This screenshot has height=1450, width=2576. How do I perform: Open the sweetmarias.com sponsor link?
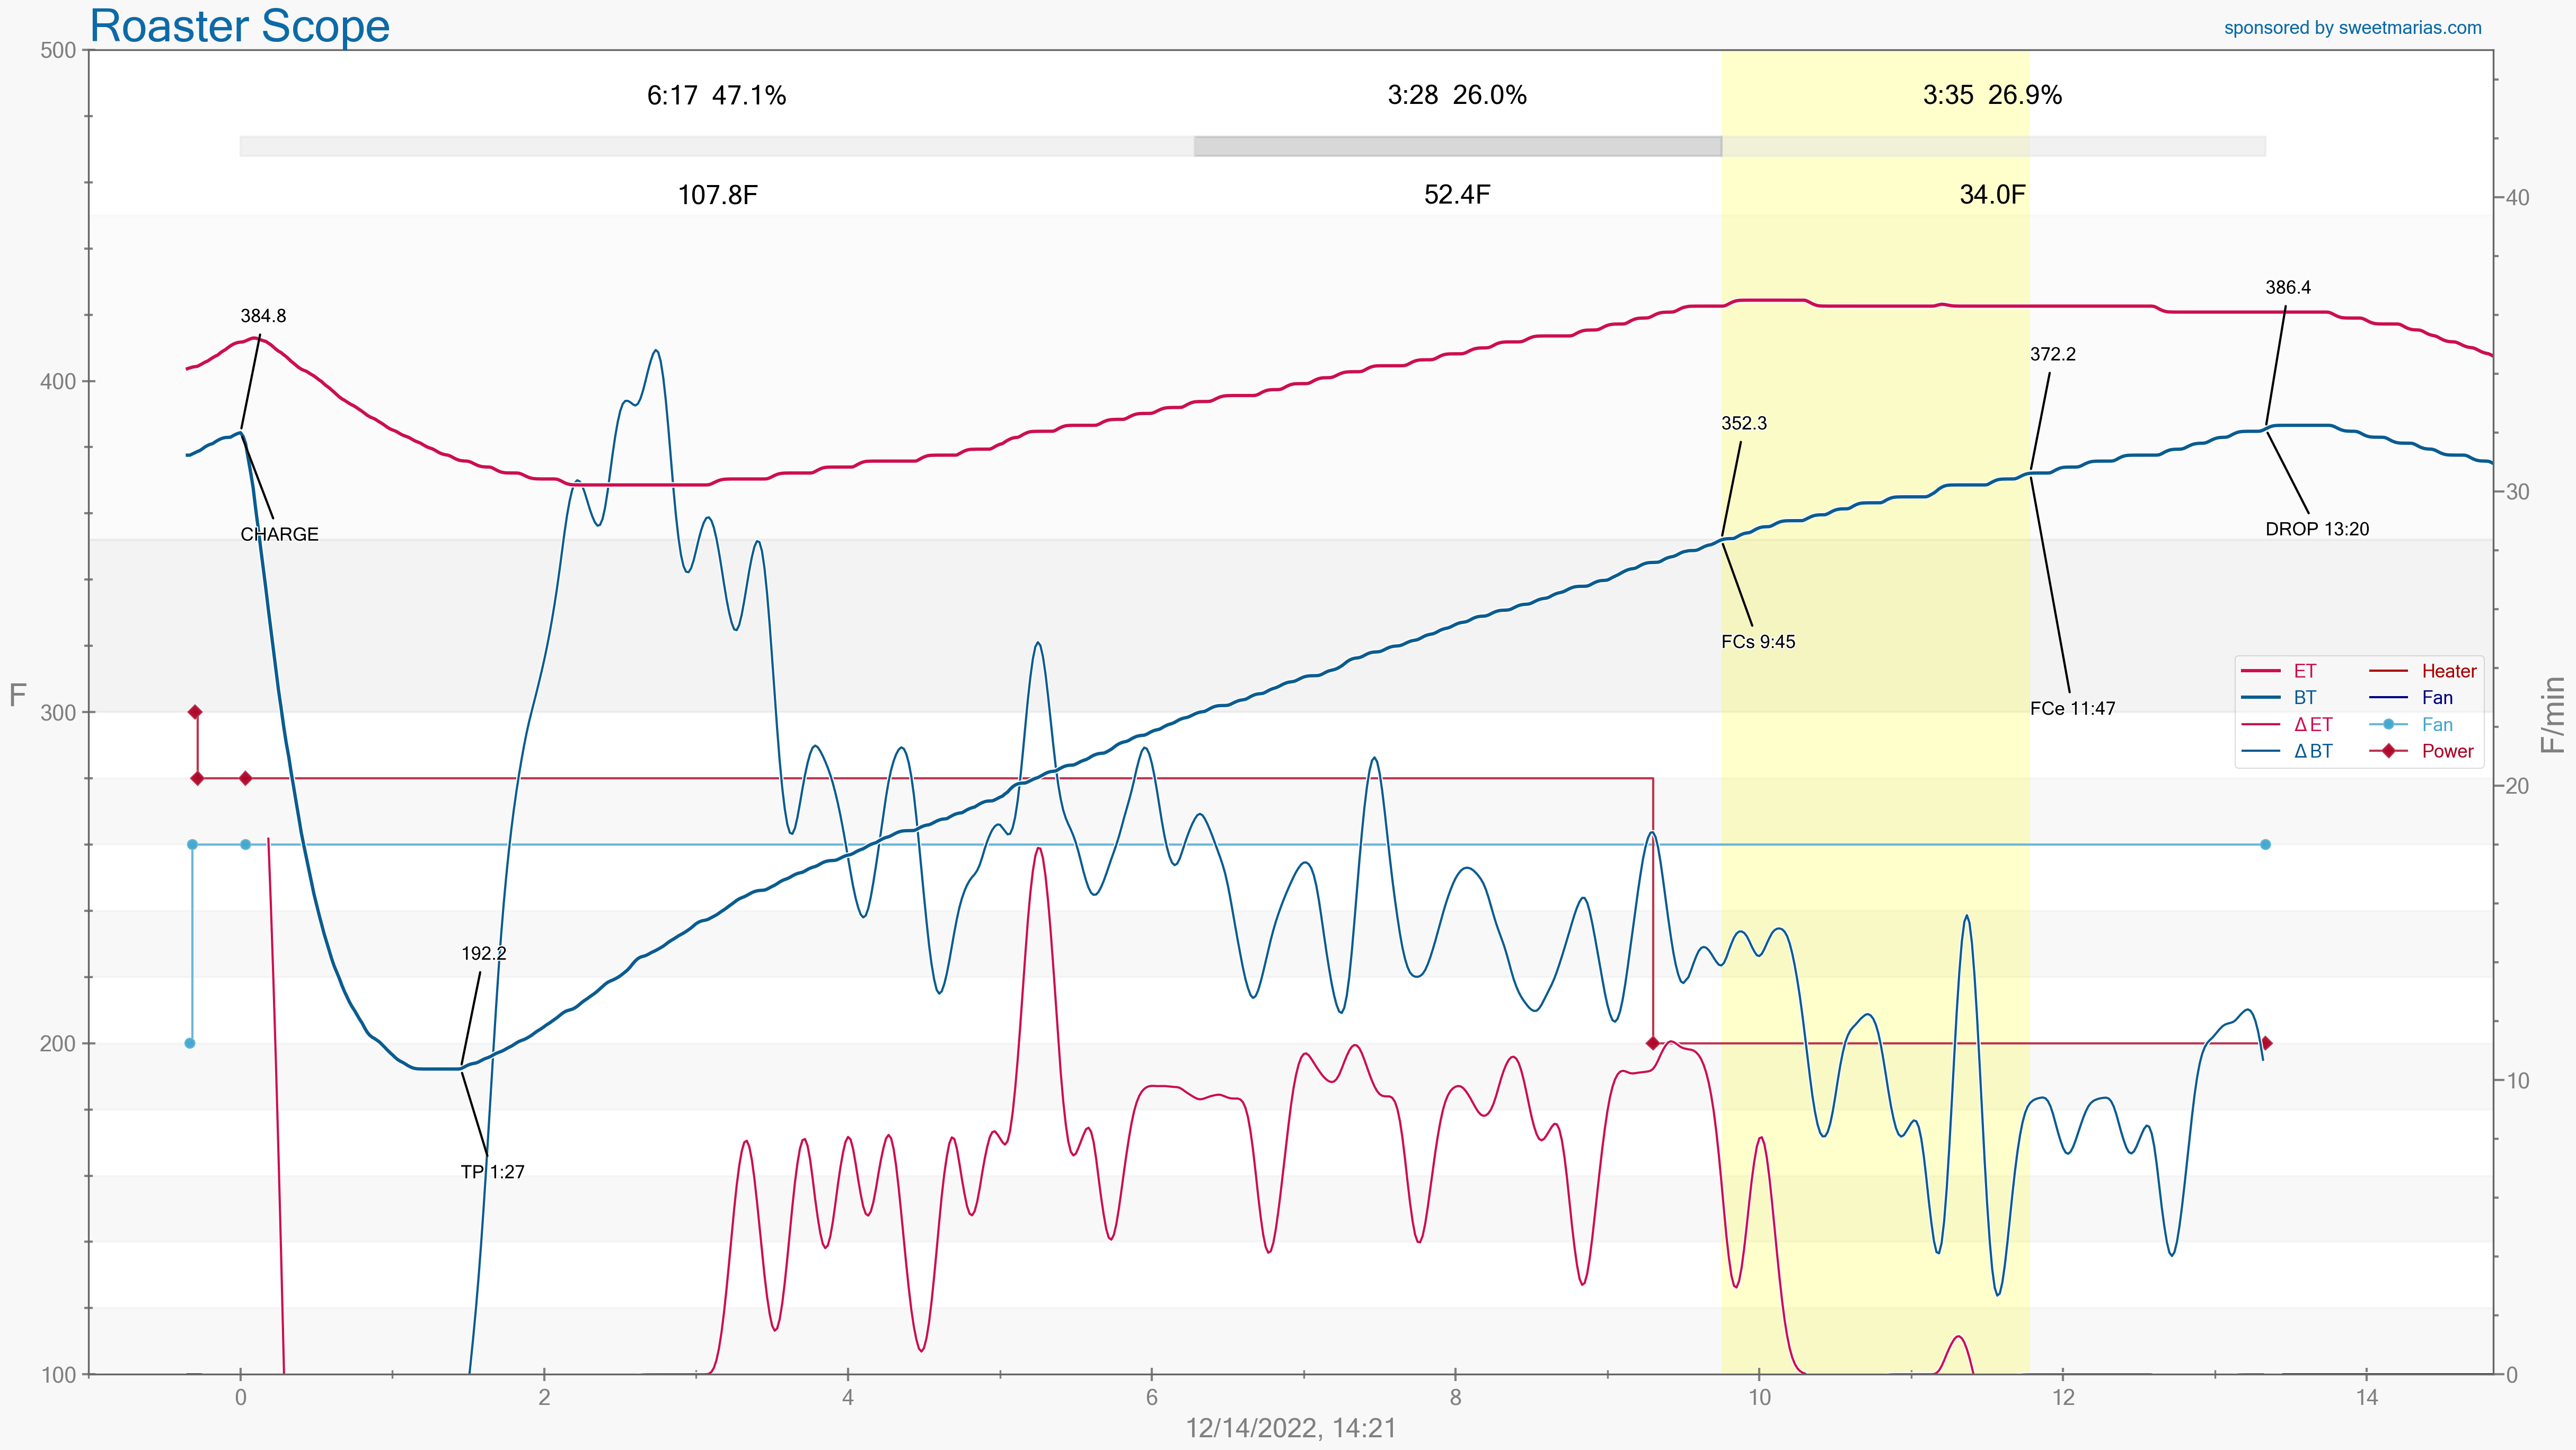(x=2352, y=28)
